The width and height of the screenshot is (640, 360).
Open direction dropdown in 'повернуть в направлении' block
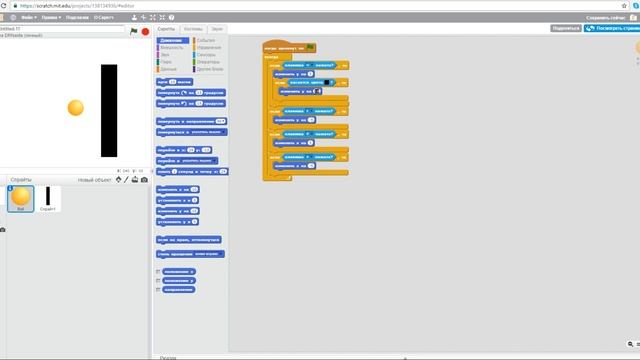coord(223,121)
